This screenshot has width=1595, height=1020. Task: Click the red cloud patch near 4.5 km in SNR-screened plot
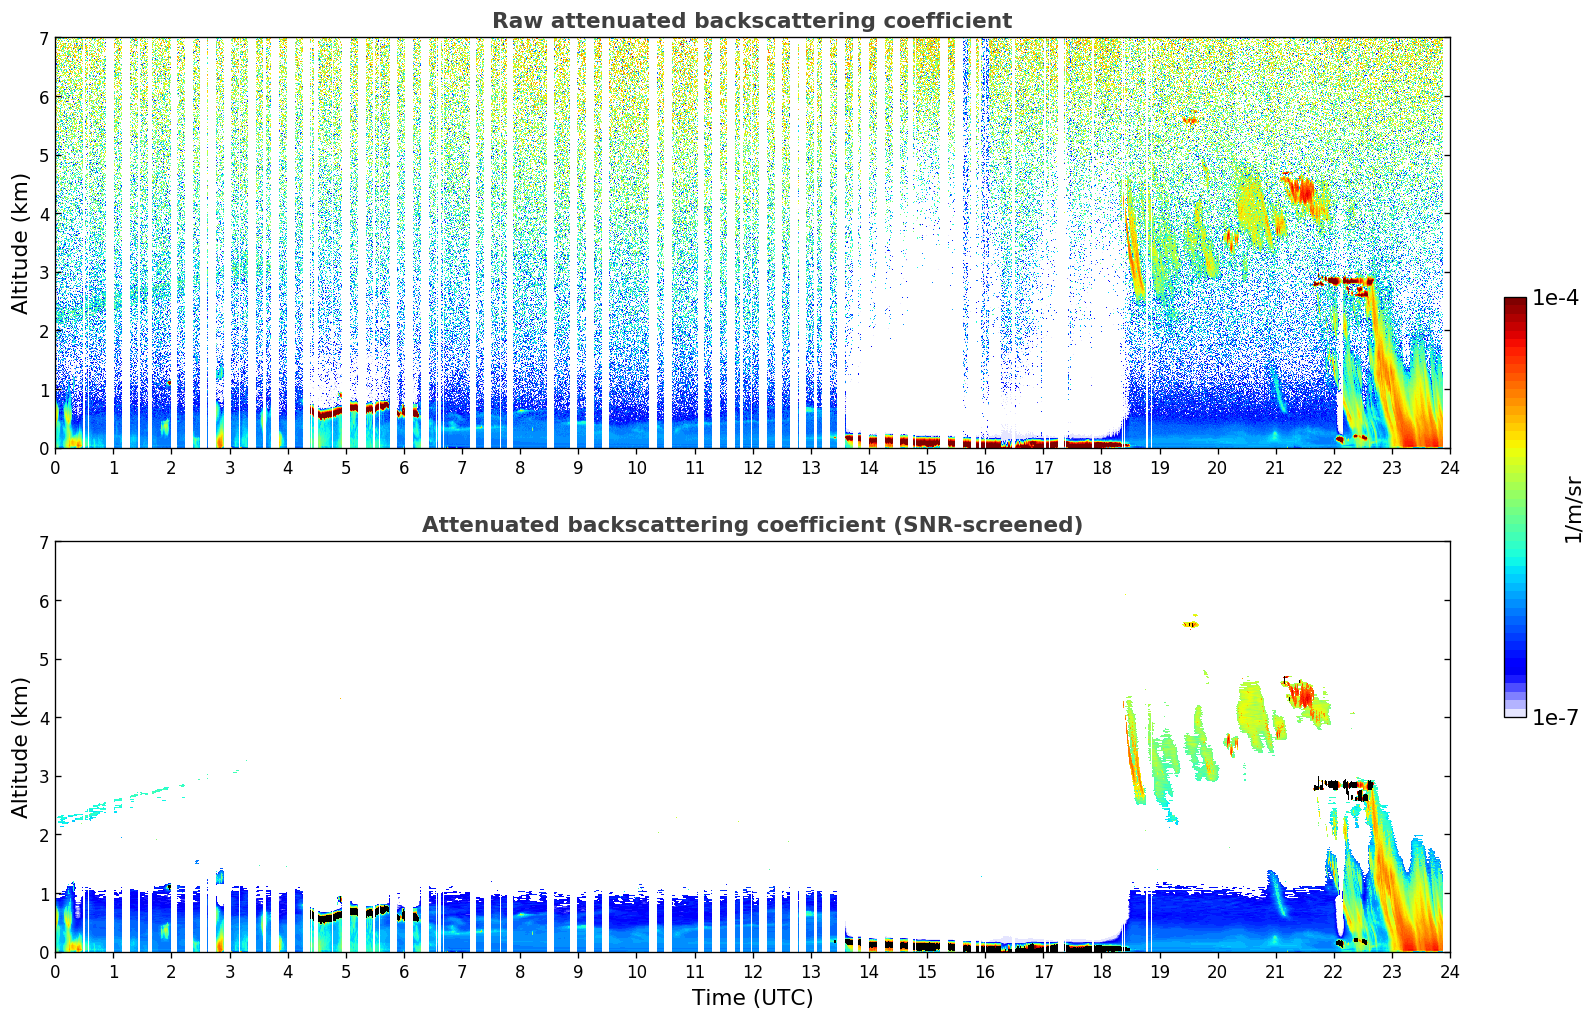[x=1300, y=693]
